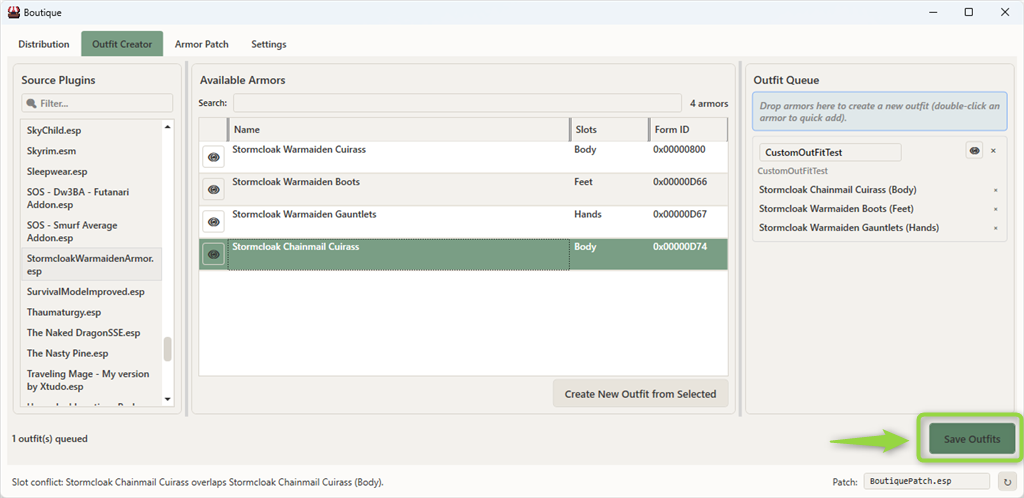Preview the selected Stormcloak Chainmail Cuirass
The height and width of the screenshot is (498, 1024).
[213, 254]
